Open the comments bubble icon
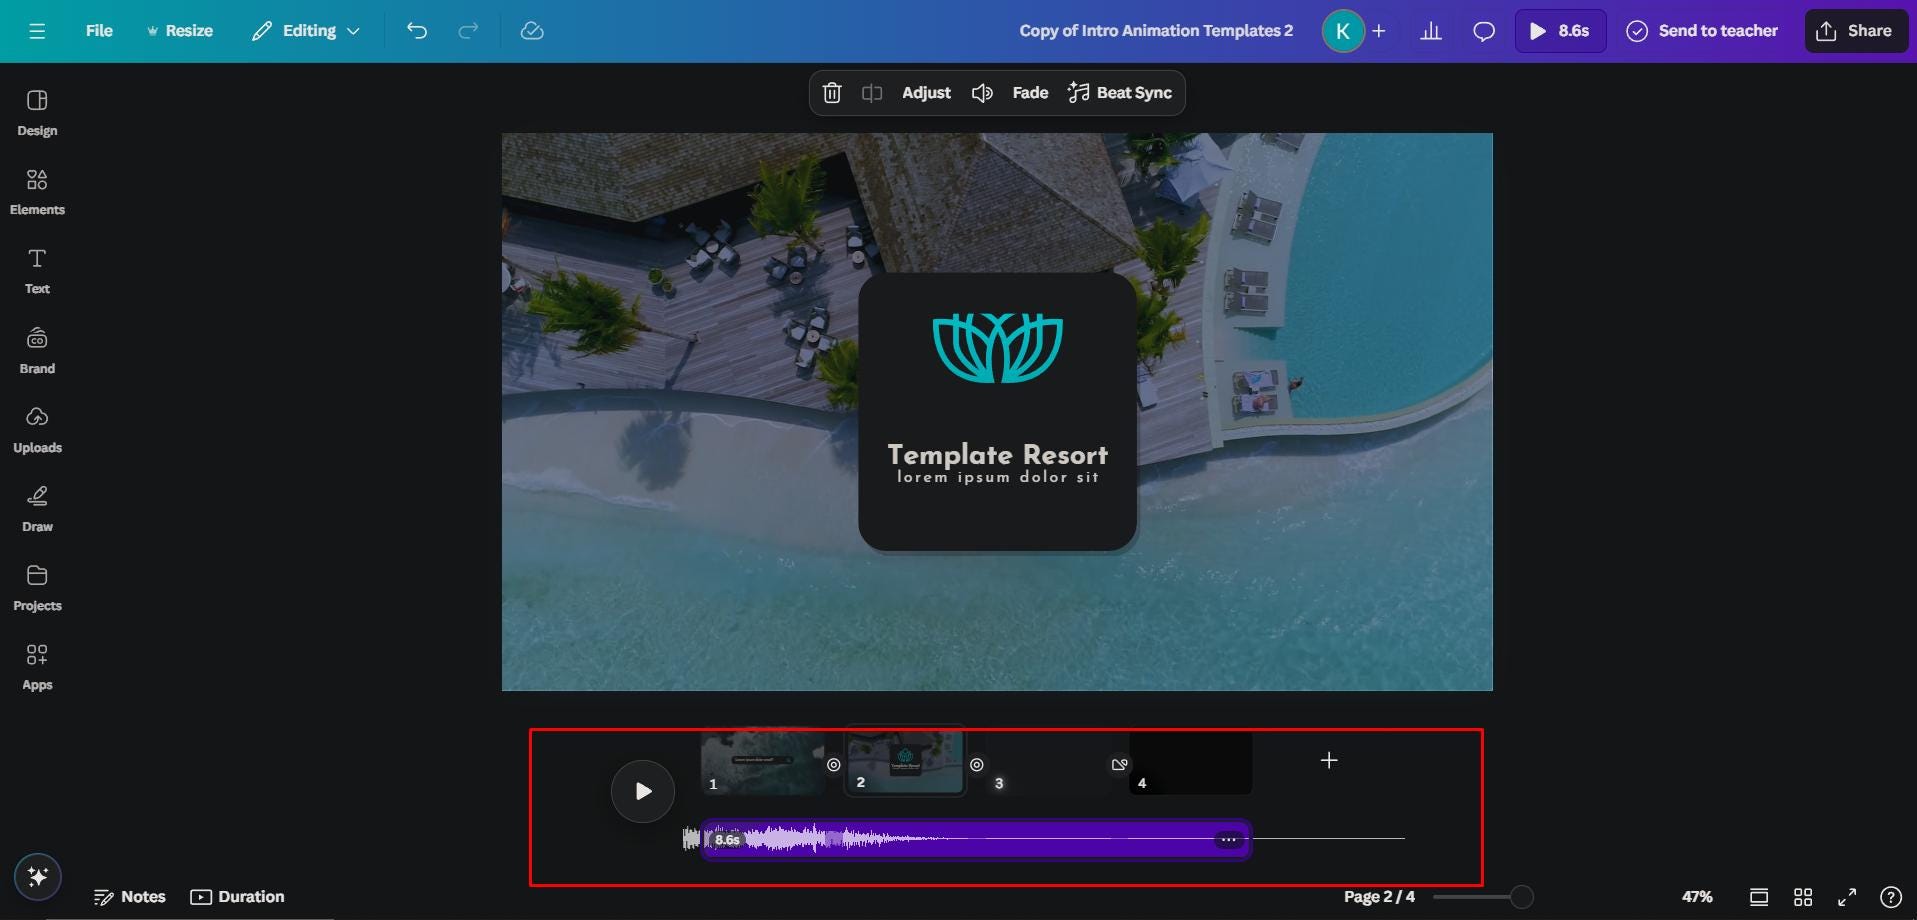1917x920 pixels. 1484,31
